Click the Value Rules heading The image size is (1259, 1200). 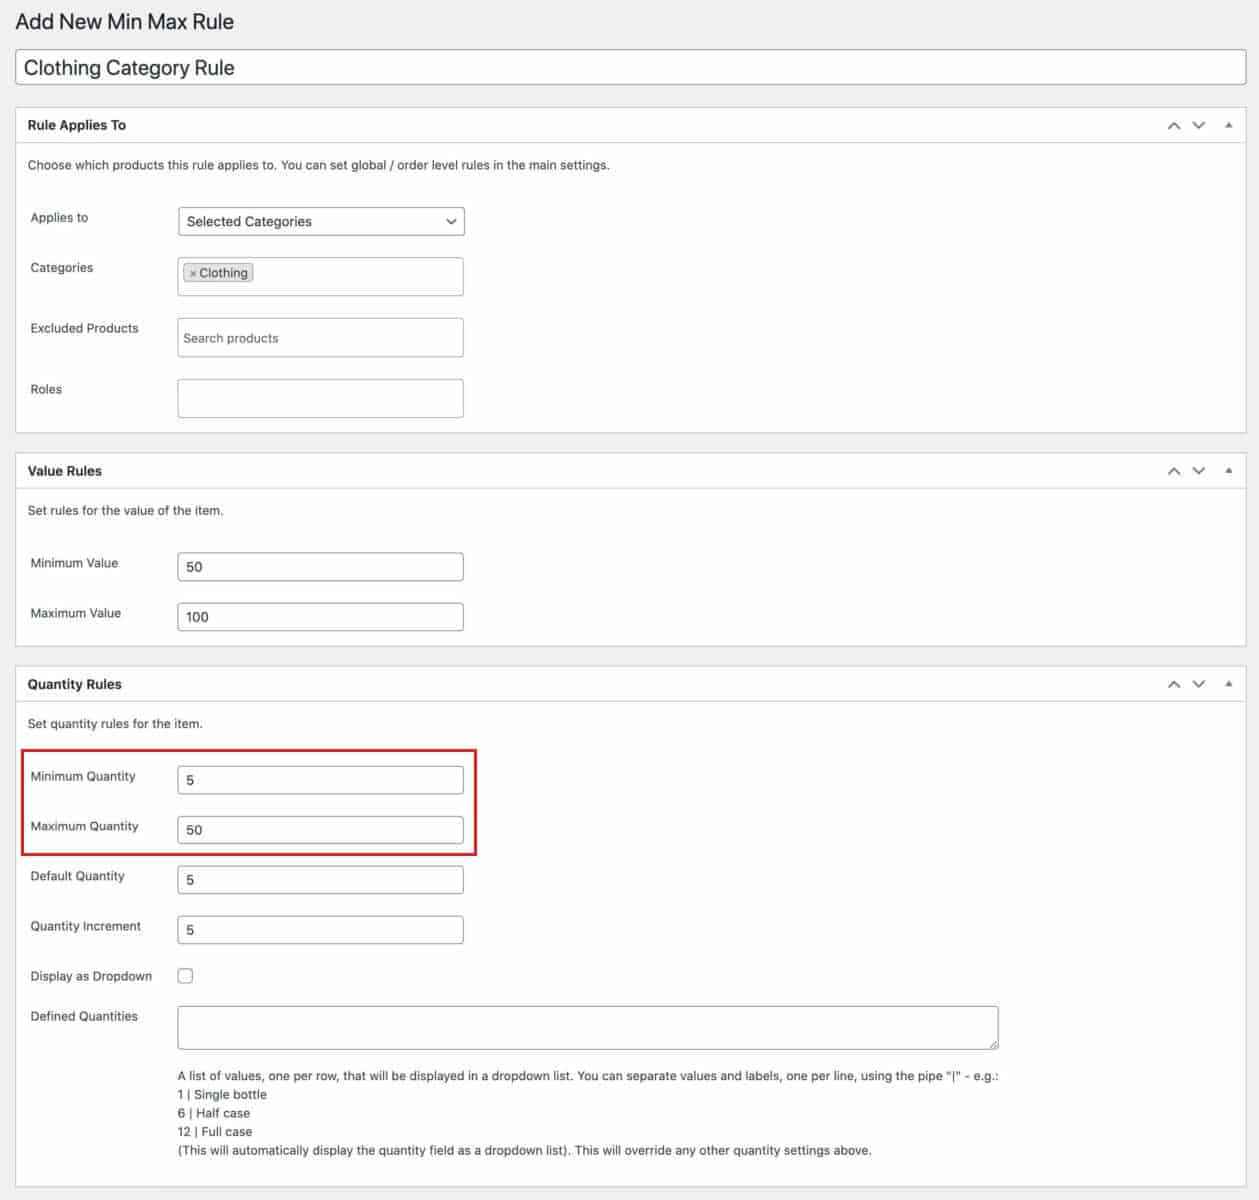tap(65, 471)
